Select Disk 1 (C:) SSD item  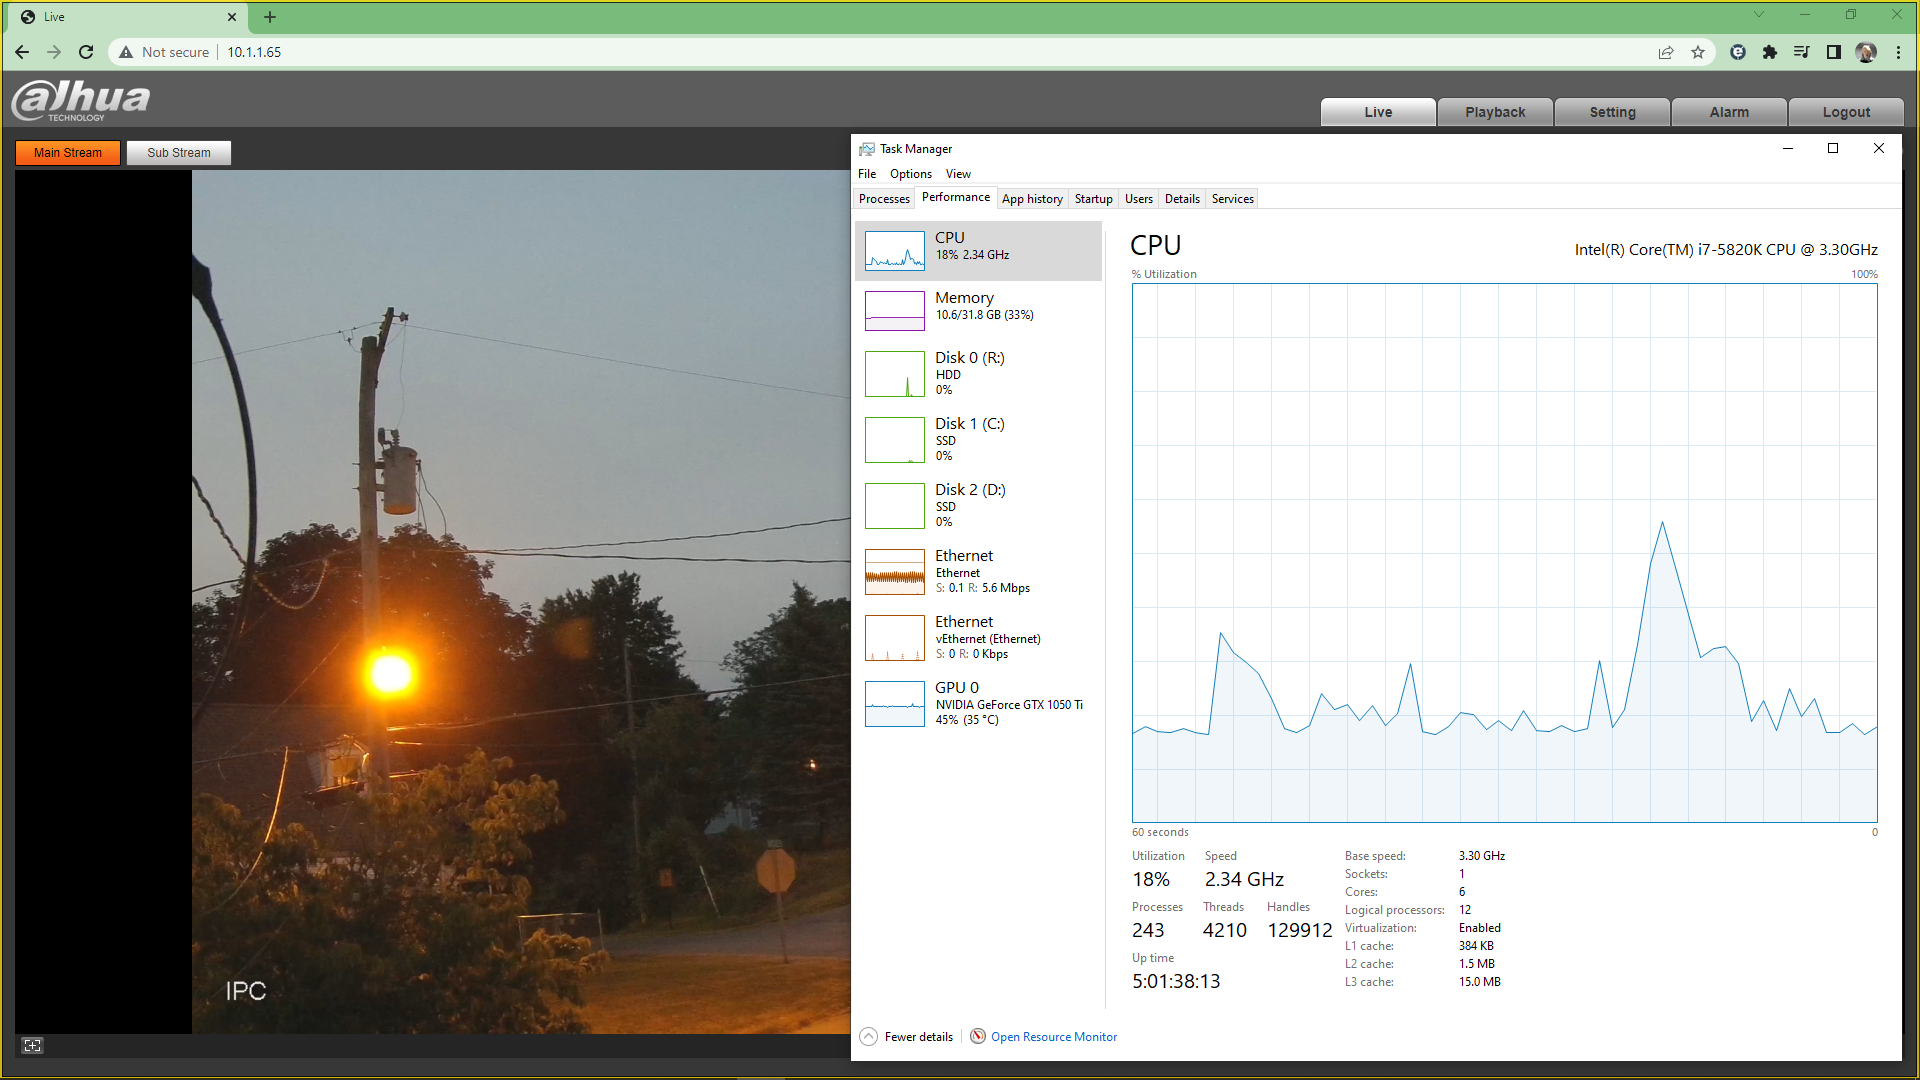978,439
